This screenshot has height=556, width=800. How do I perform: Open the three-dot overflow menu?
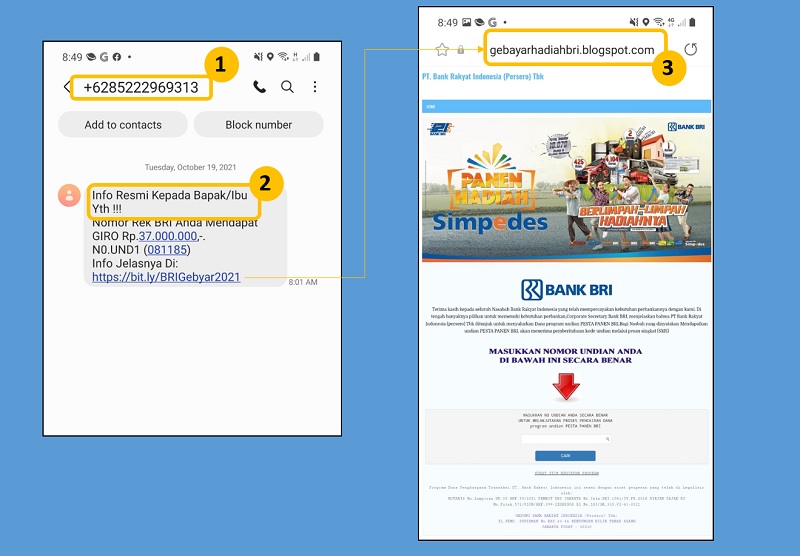315,87
